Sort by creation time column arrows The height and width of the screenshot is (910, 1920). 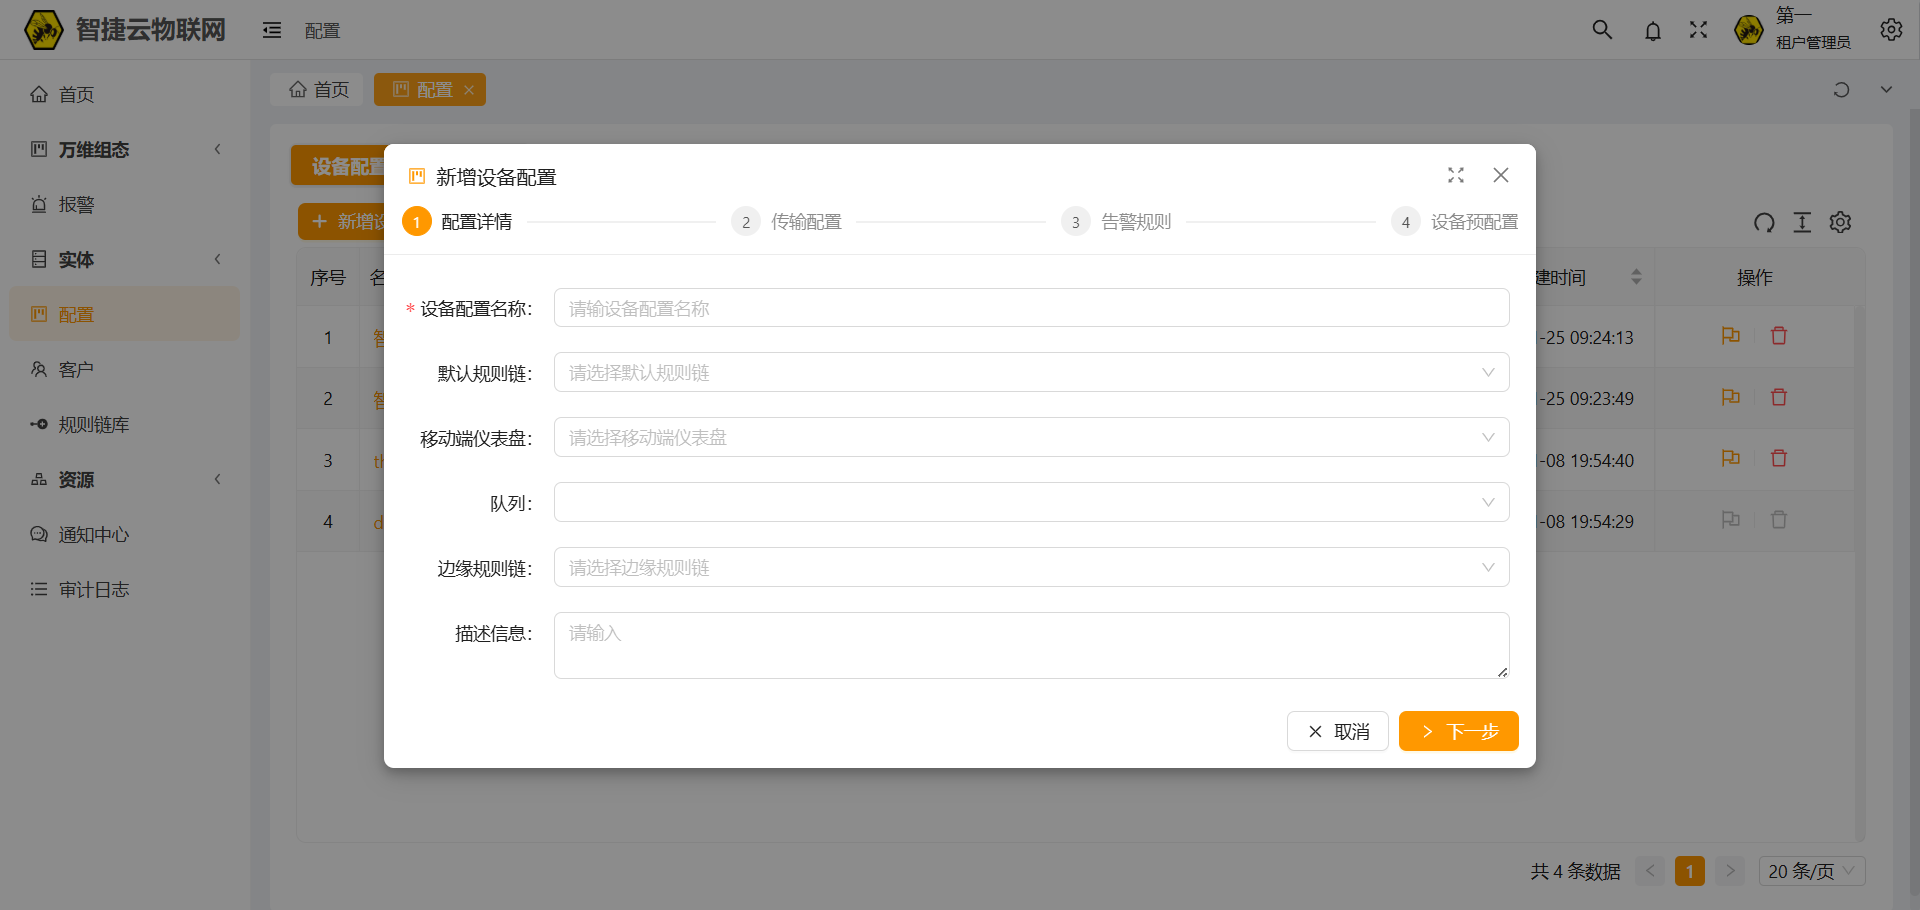click(x=1636, y=277)
